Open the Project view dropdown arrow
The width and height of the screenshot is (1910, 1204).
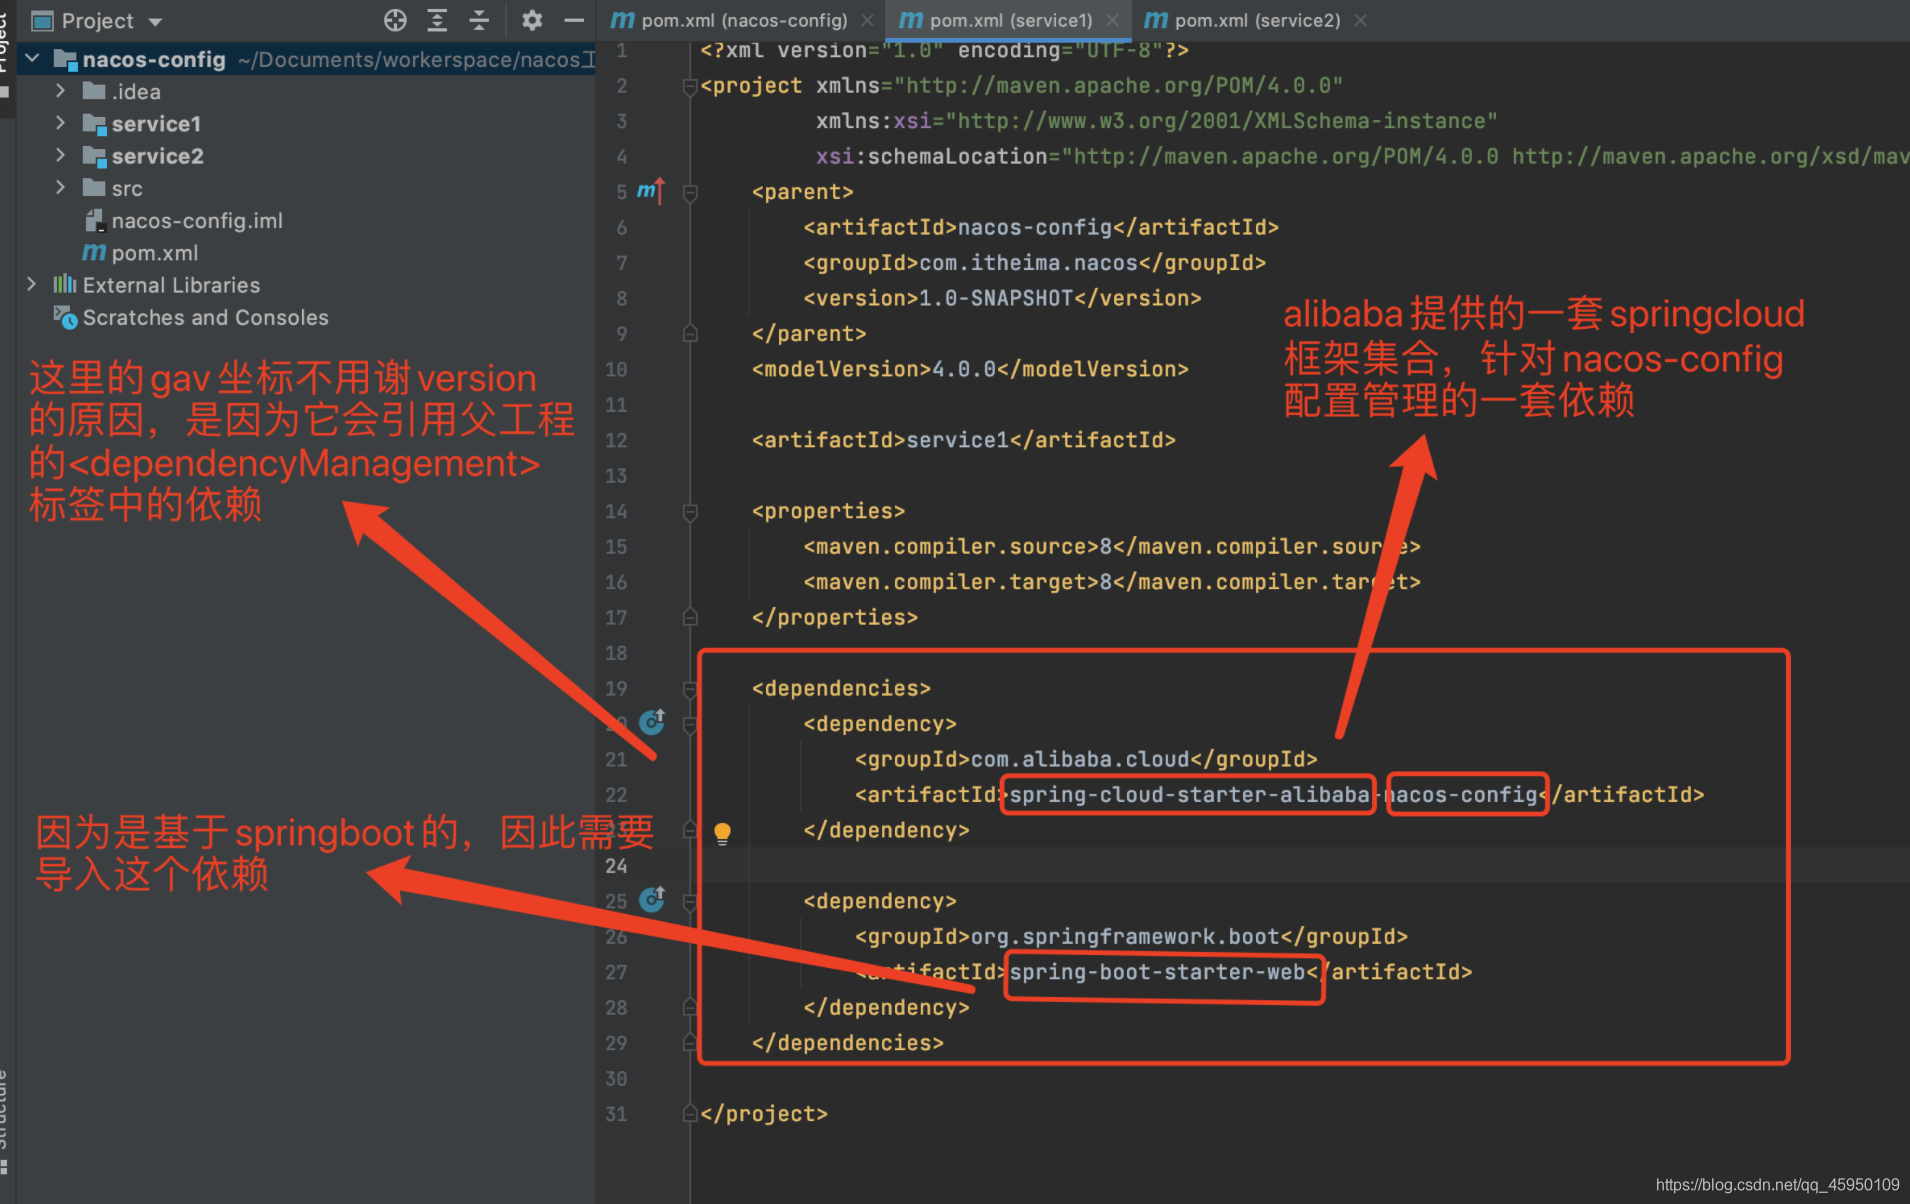pyautogui.click(x=155, y=21)
